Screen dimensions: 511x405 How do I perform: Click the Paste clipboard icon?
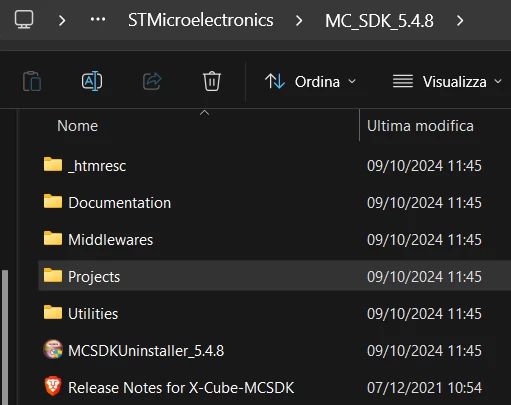point(32,81)
